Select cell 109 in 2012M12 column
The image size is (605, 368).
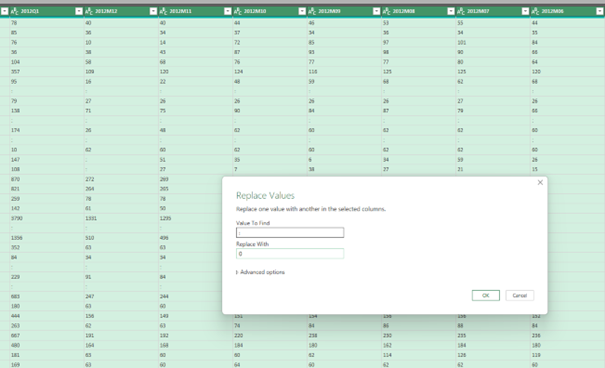click(121, 72)
